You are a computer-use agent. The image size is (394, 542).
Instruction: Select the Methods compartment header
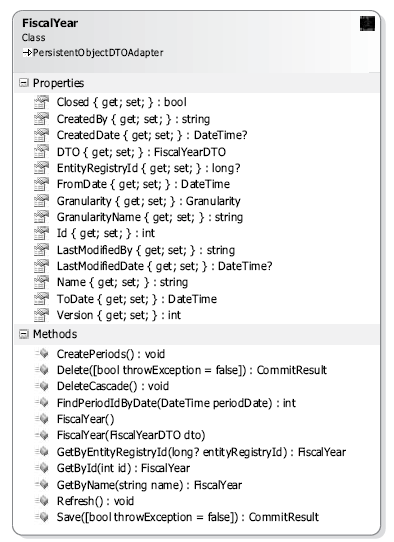coord(196,334)
